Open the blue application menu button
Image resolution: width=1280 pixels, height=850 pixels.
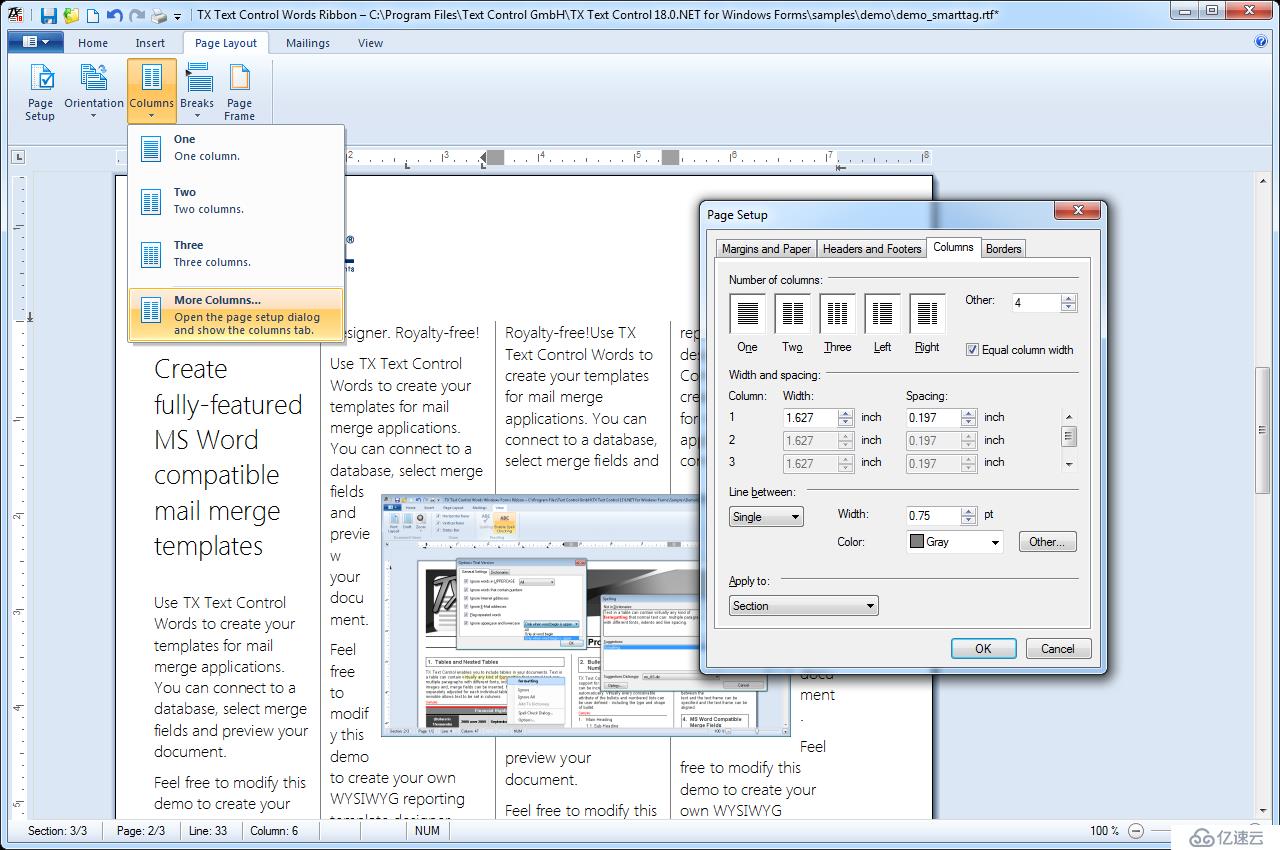click(35, 42)
